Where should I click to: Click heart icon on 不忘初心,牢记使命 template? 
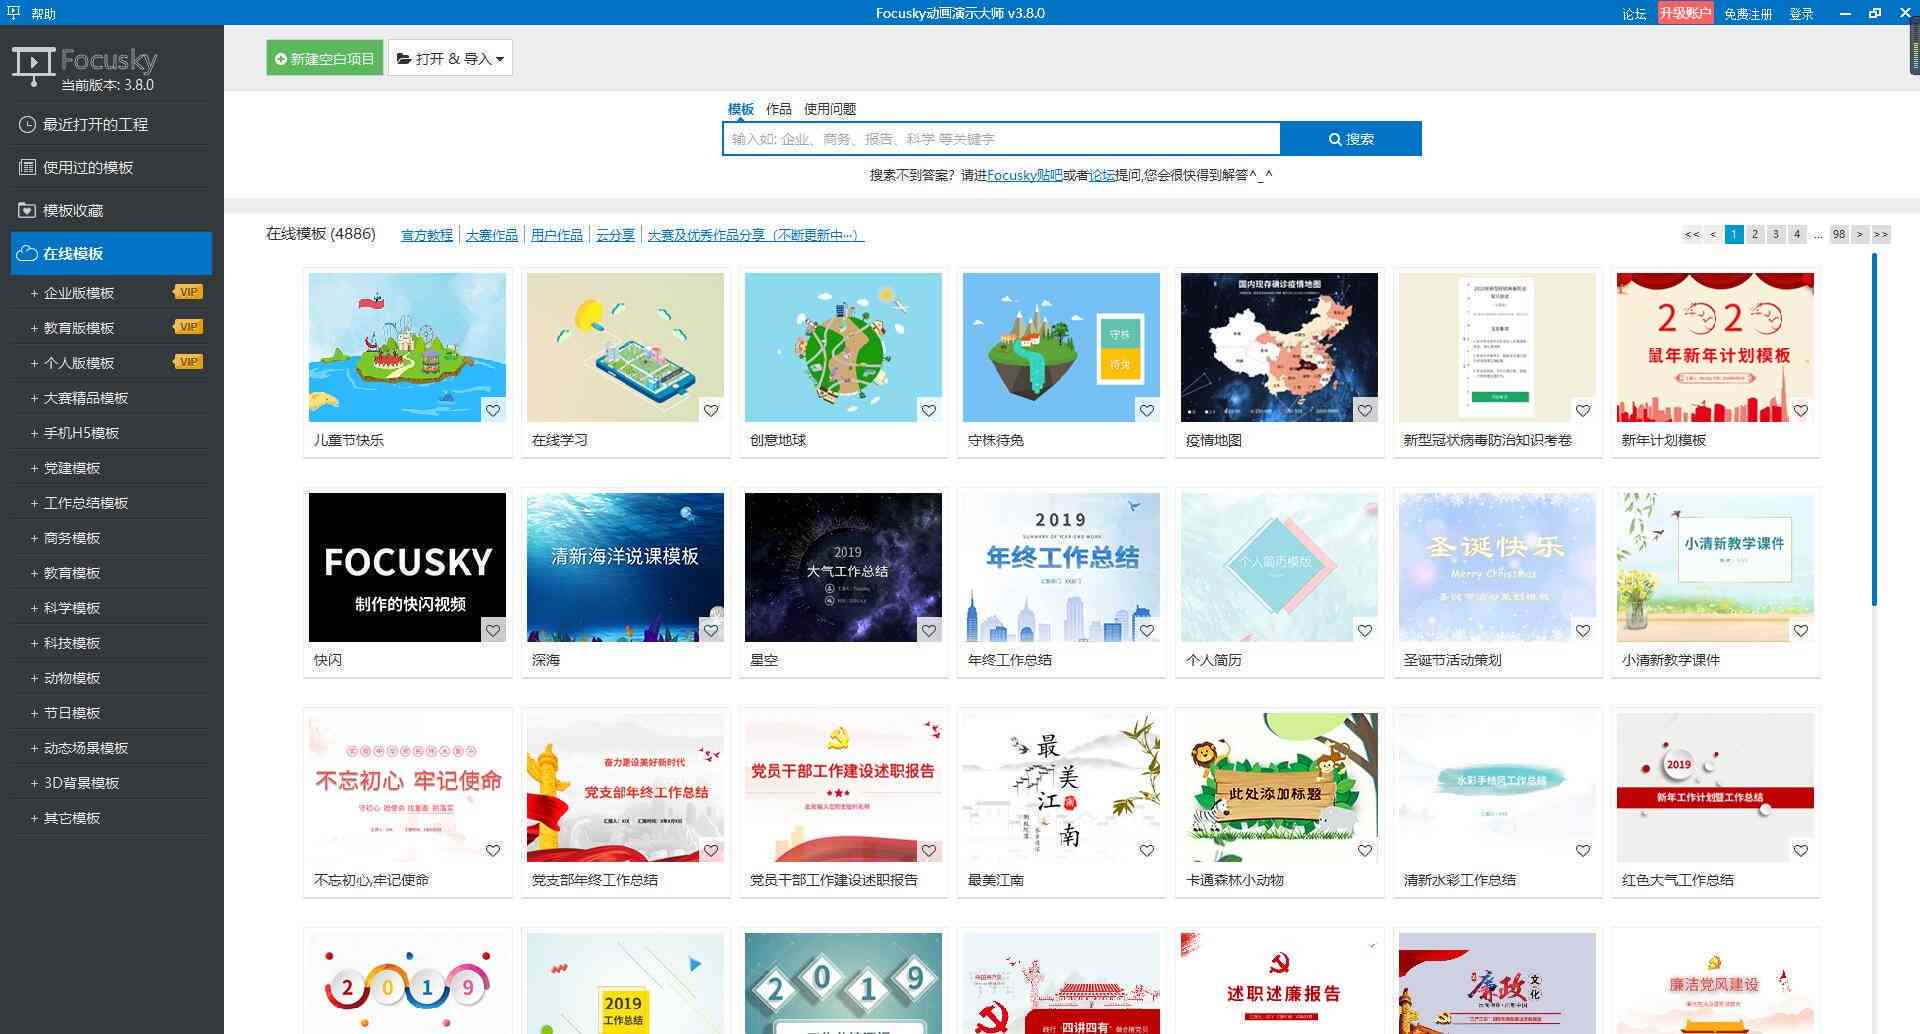(x=493, y=850)
